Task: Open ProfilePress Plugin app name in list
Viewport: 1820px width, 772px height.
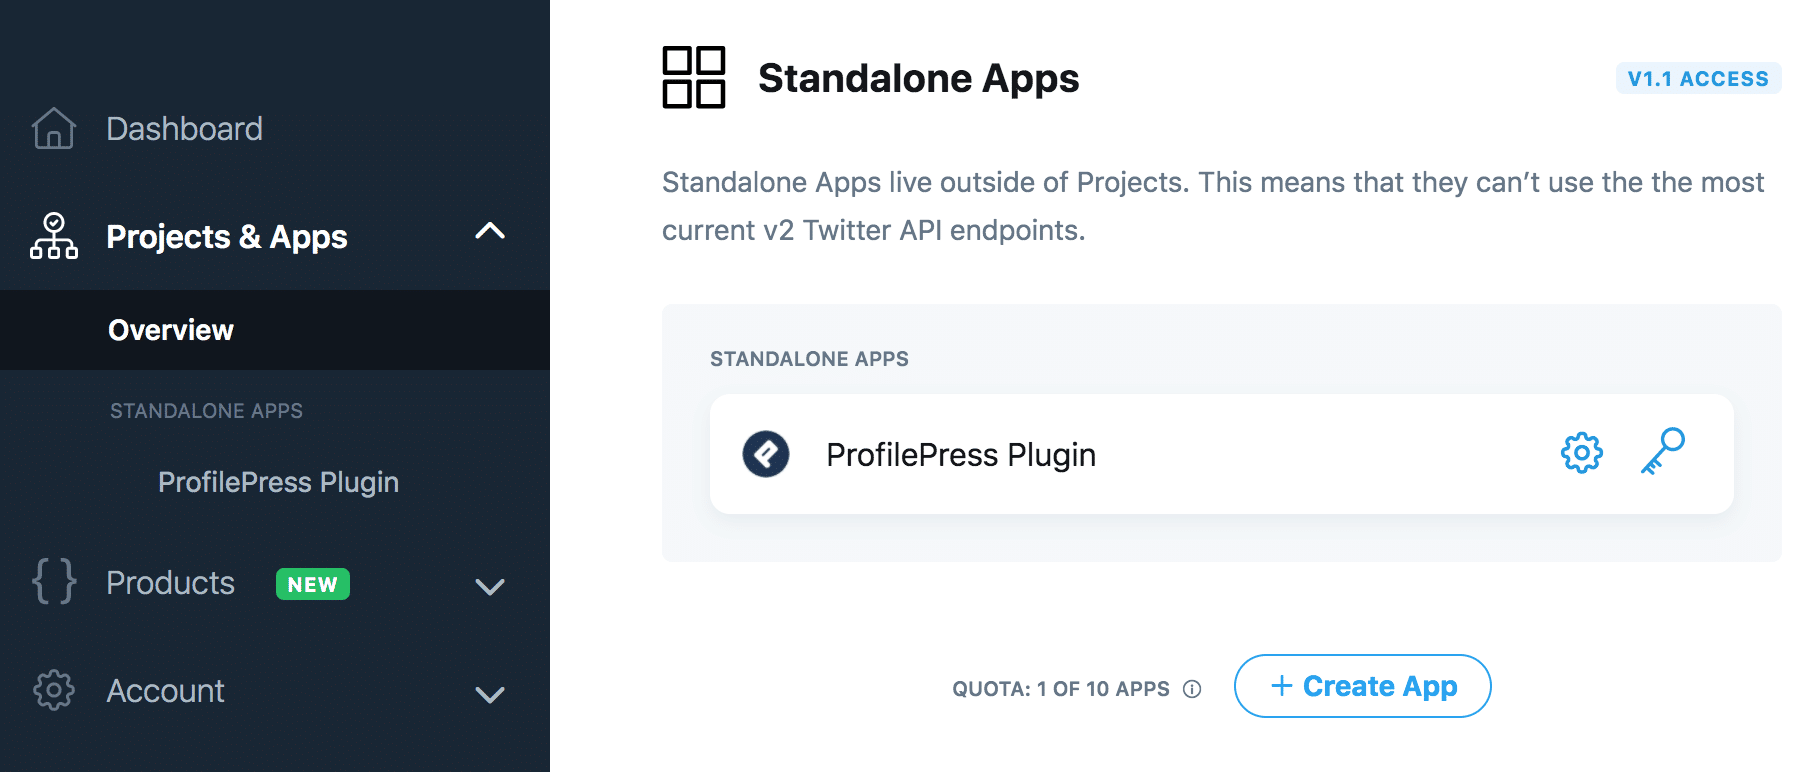Action: tap(961, 455)
